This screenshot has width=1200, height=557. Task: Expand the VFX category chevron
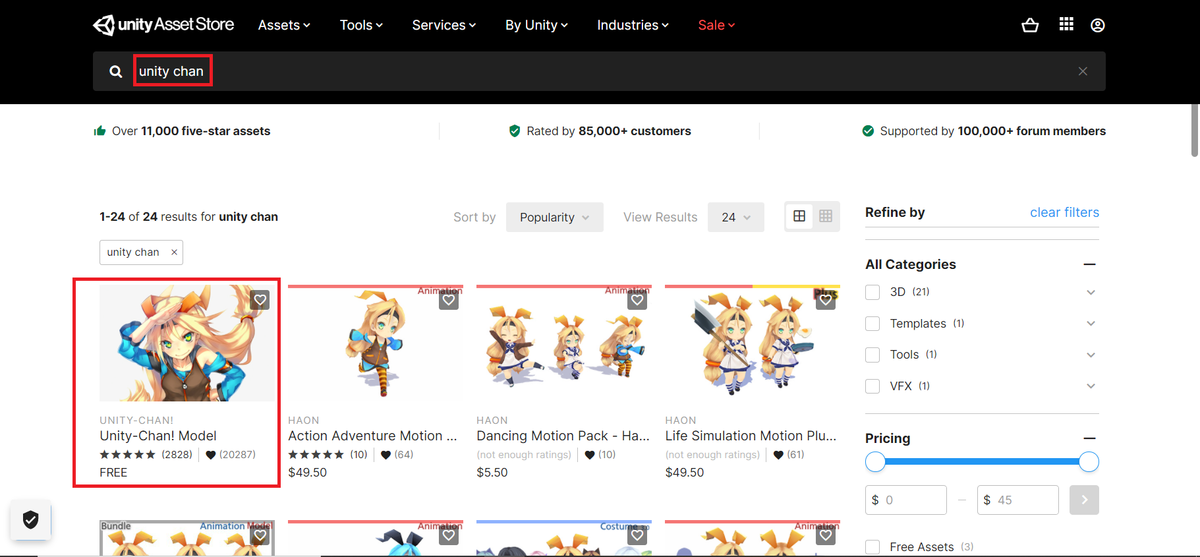pos(1091,386)
